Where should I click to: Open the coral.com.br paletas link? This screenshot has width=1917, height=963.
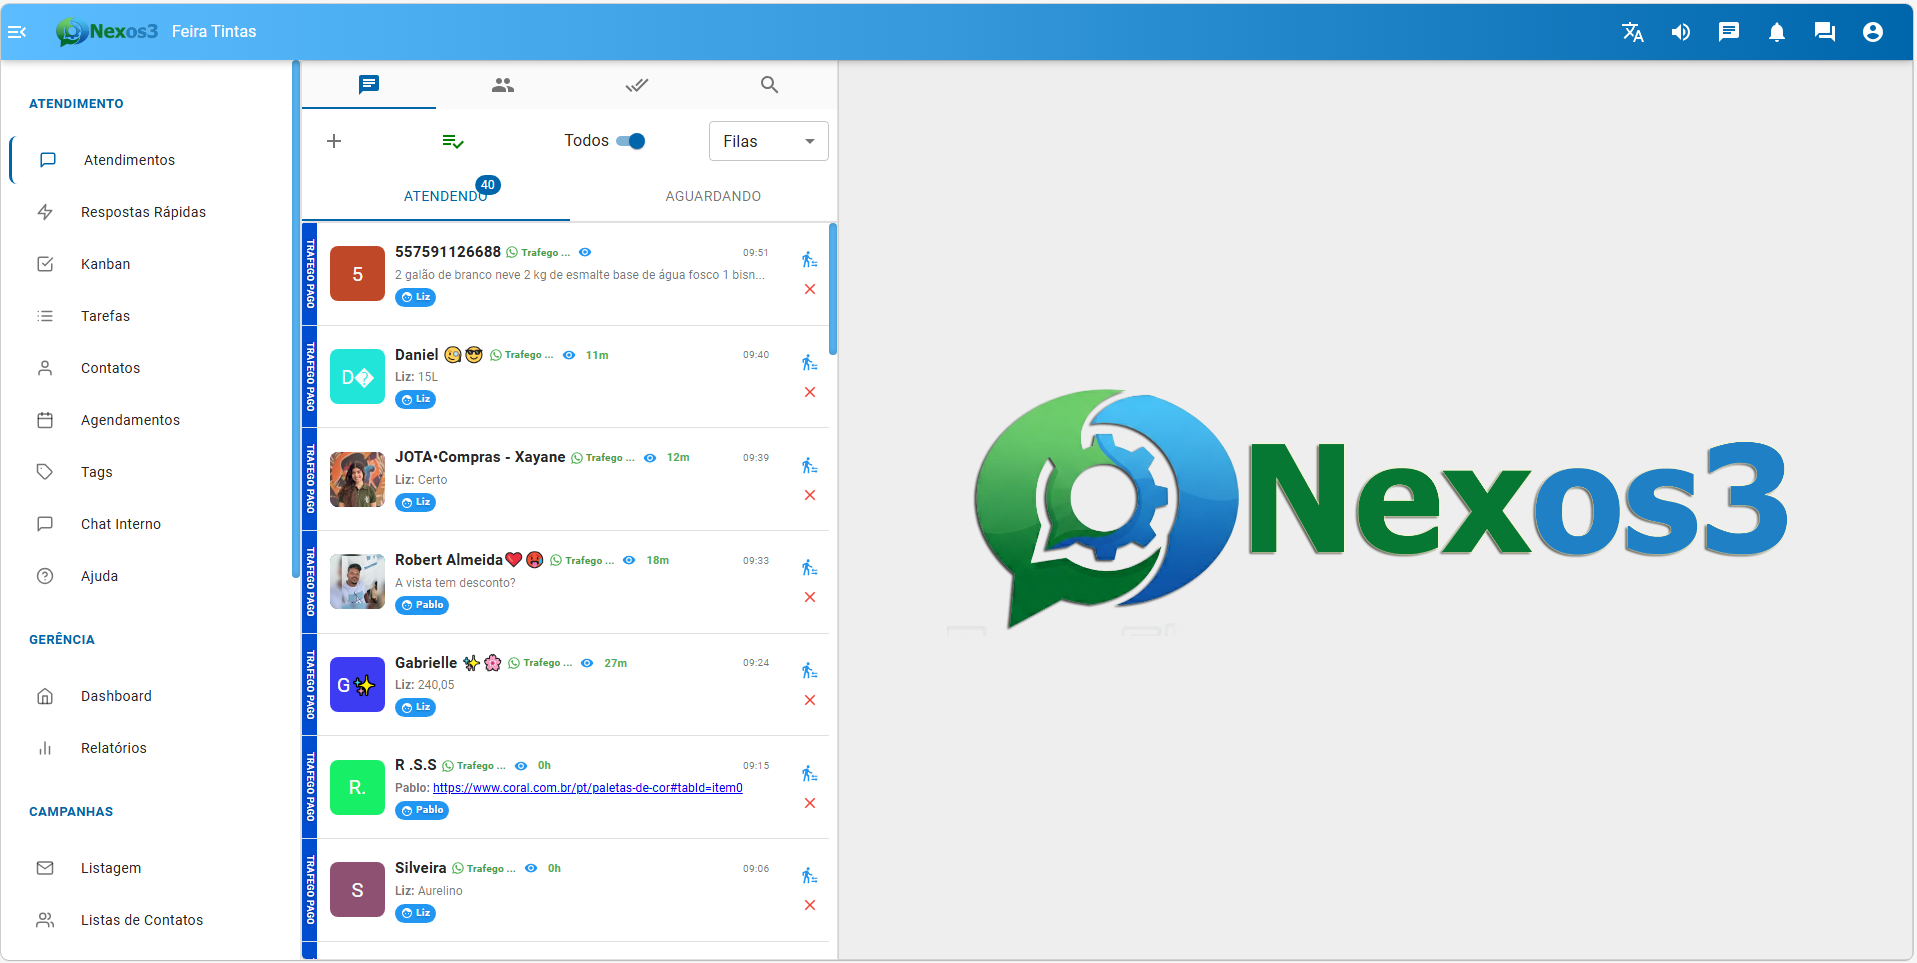pyautogui.click(x=587, y=788)
